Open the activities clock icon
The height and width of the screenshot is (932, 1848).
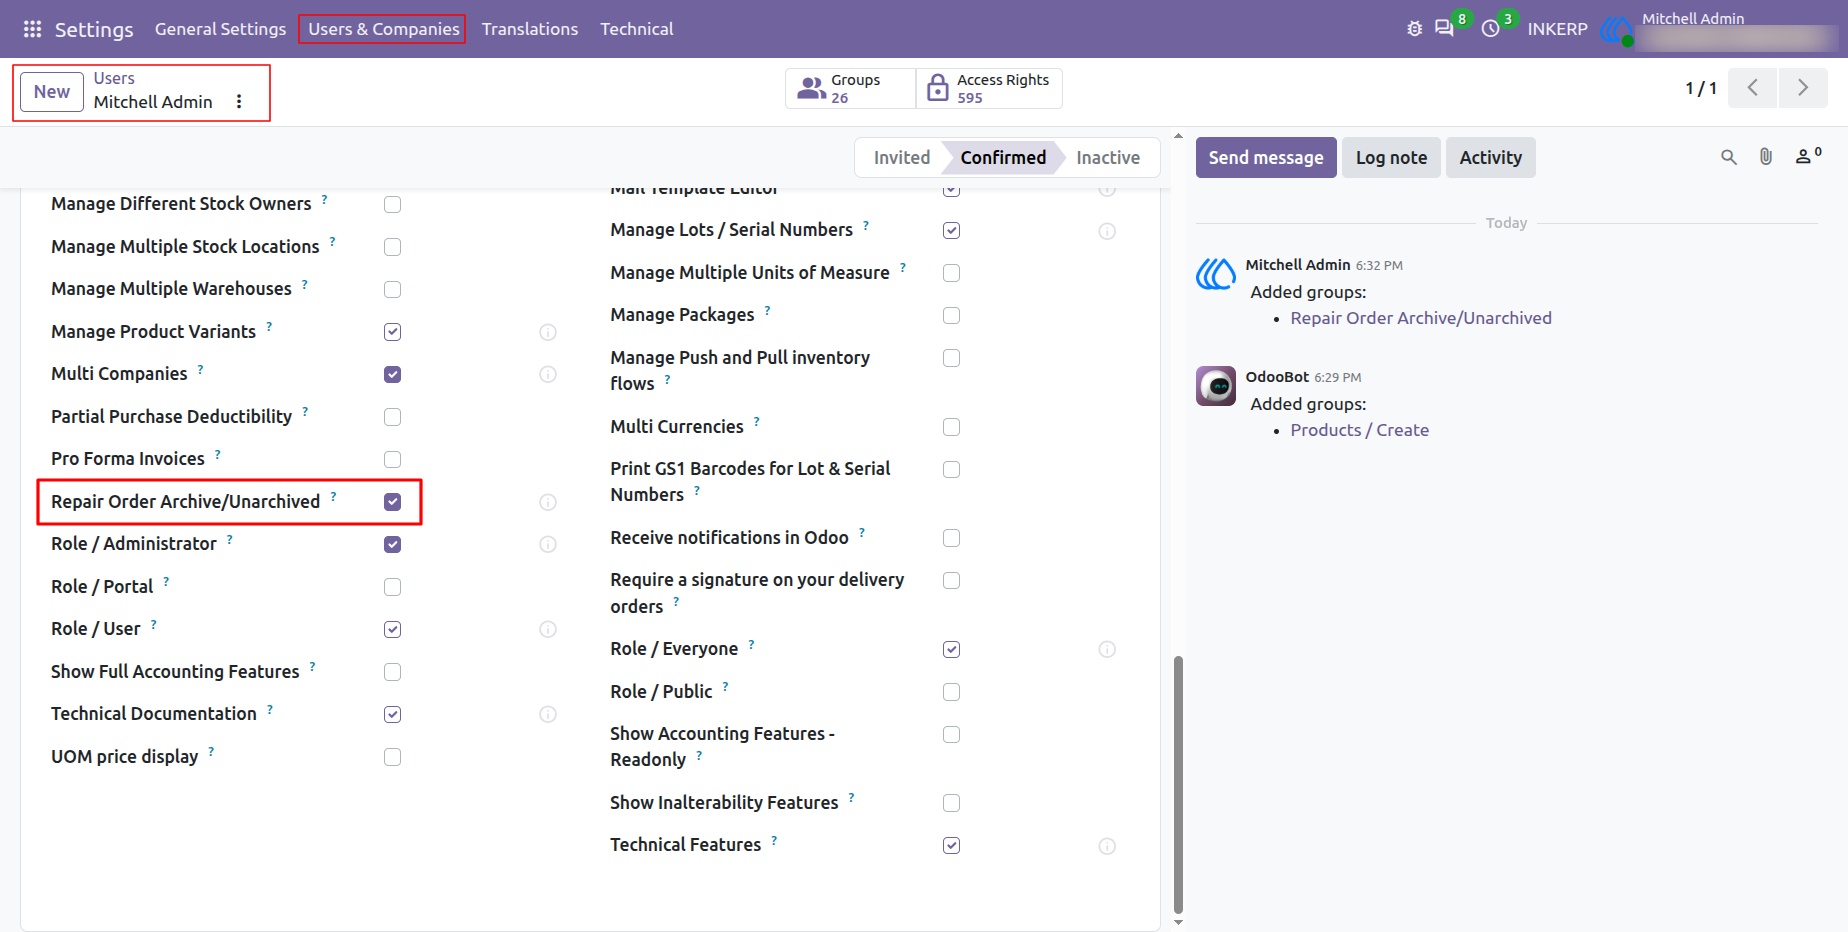tap(1490, 29)
